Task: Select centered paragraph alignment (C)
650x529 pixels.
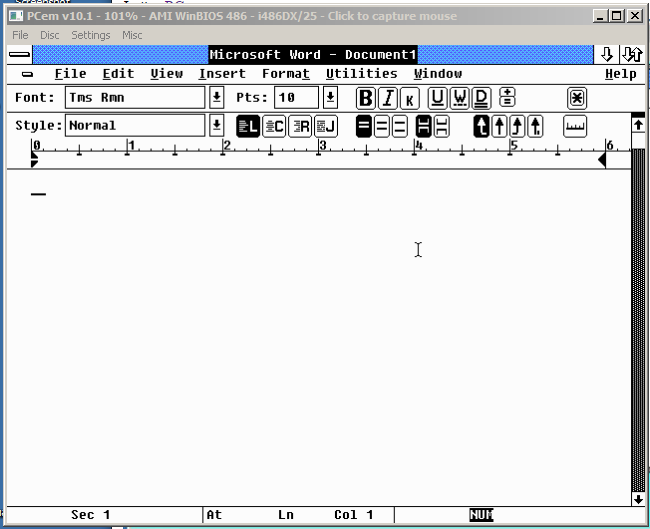Action: point(274,126)
